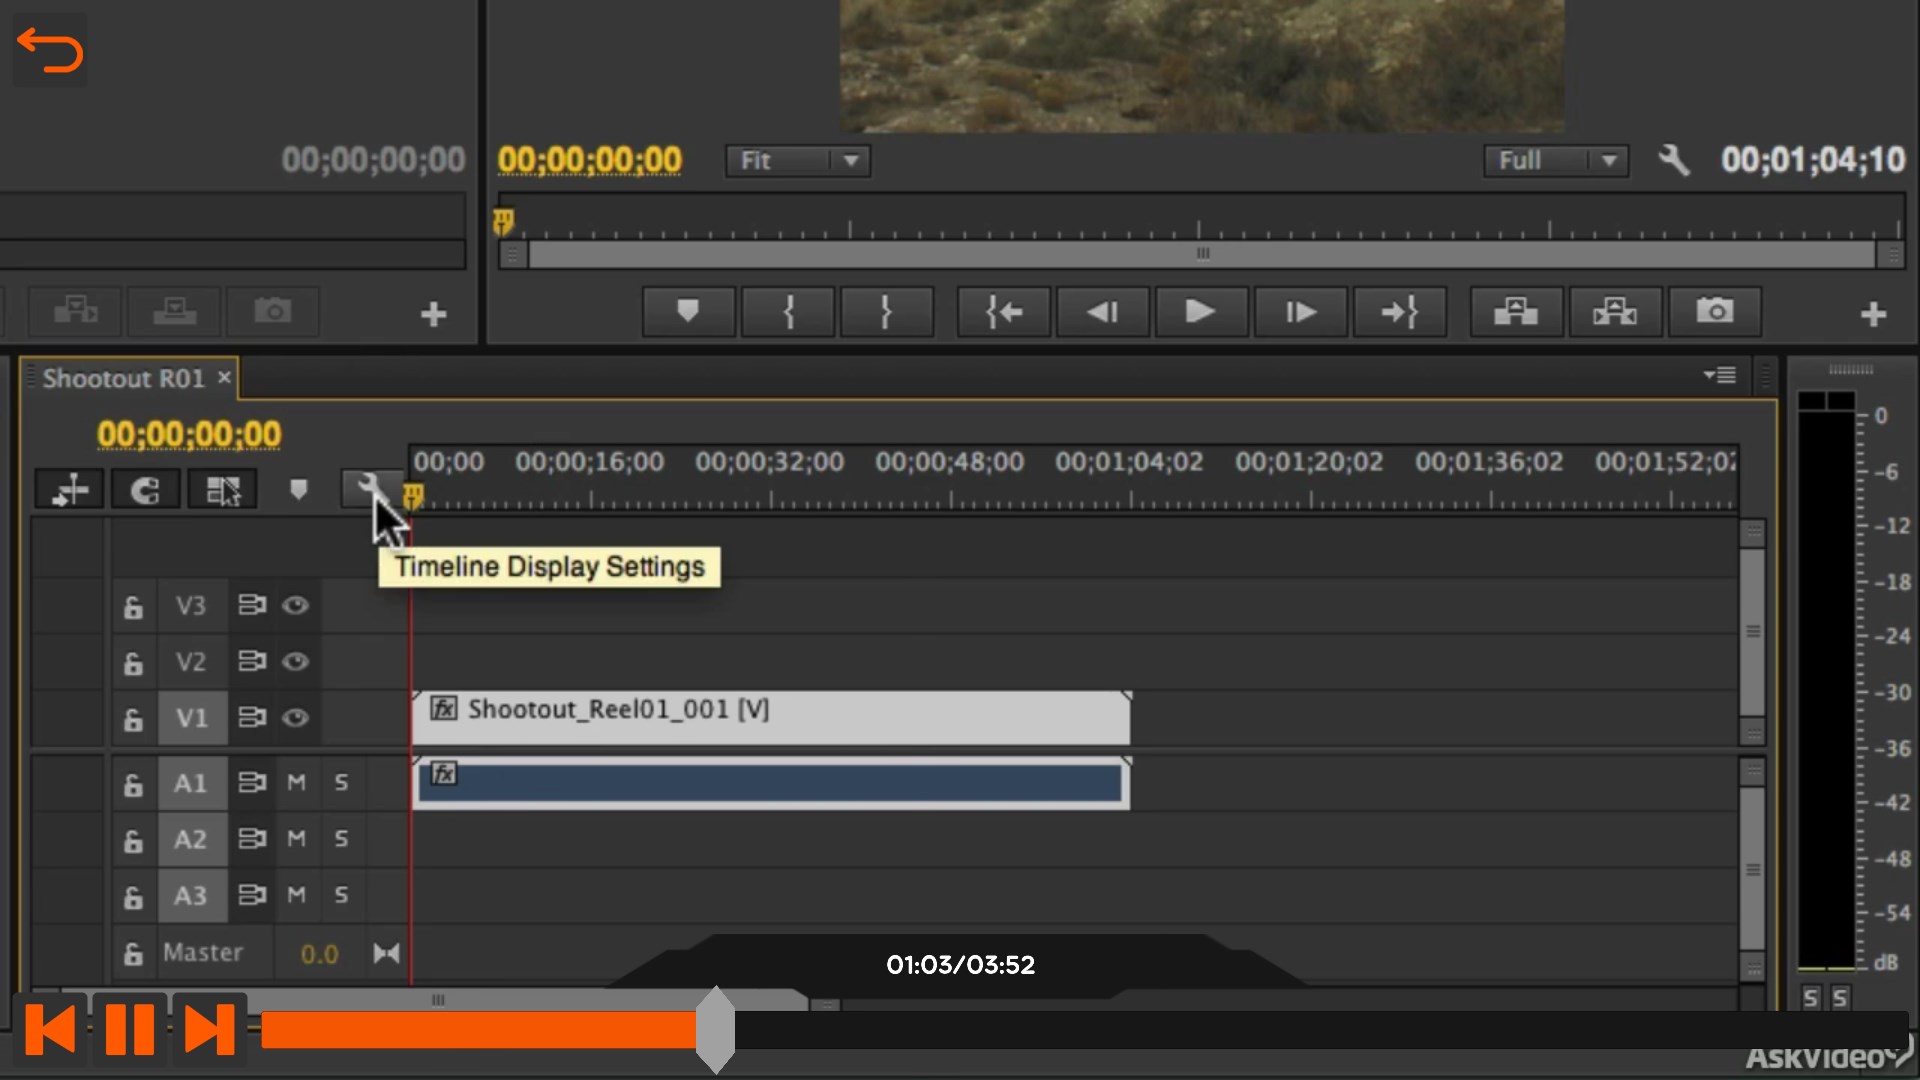
Task: Click Go to In point button
Action: pyautogui.click(x=1003, y=313)
